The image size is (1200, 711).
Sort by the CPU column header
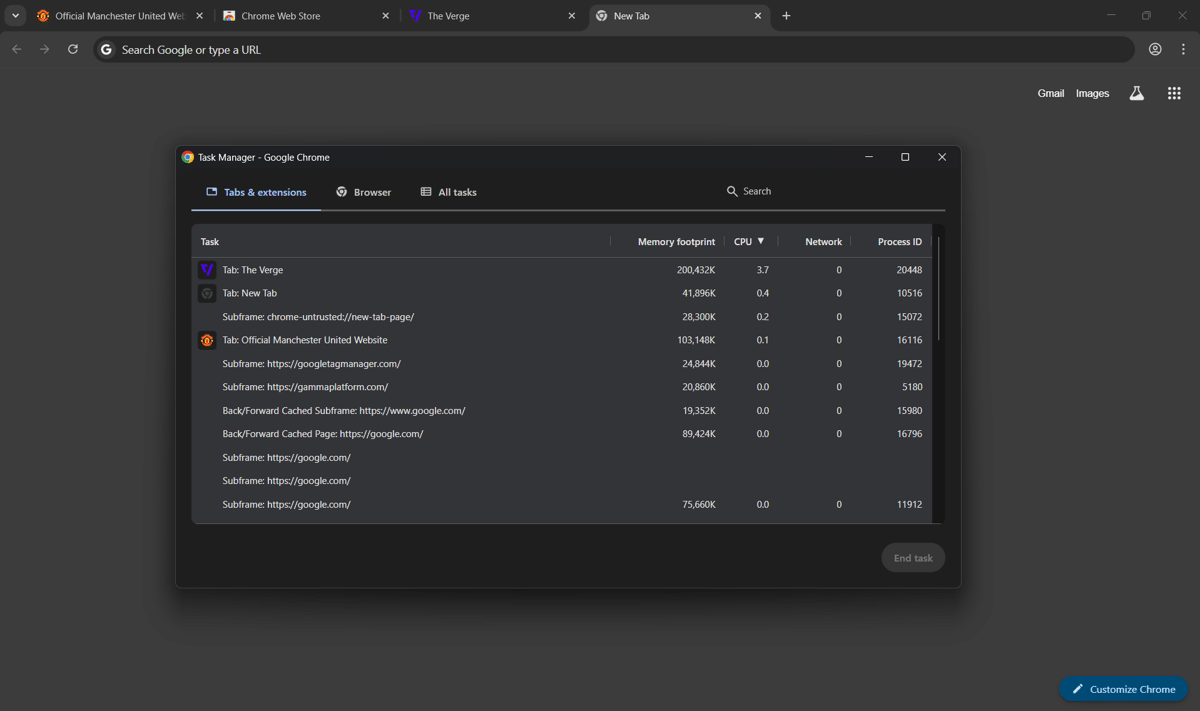(743, 241)
